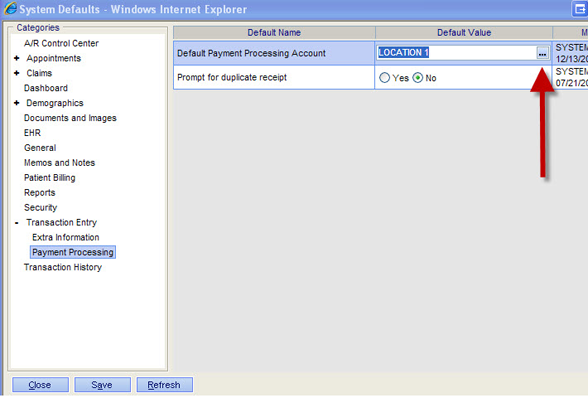Open the A/R Control Center category
The height and width of the screenshot is (398, 588).
(61, 44)
